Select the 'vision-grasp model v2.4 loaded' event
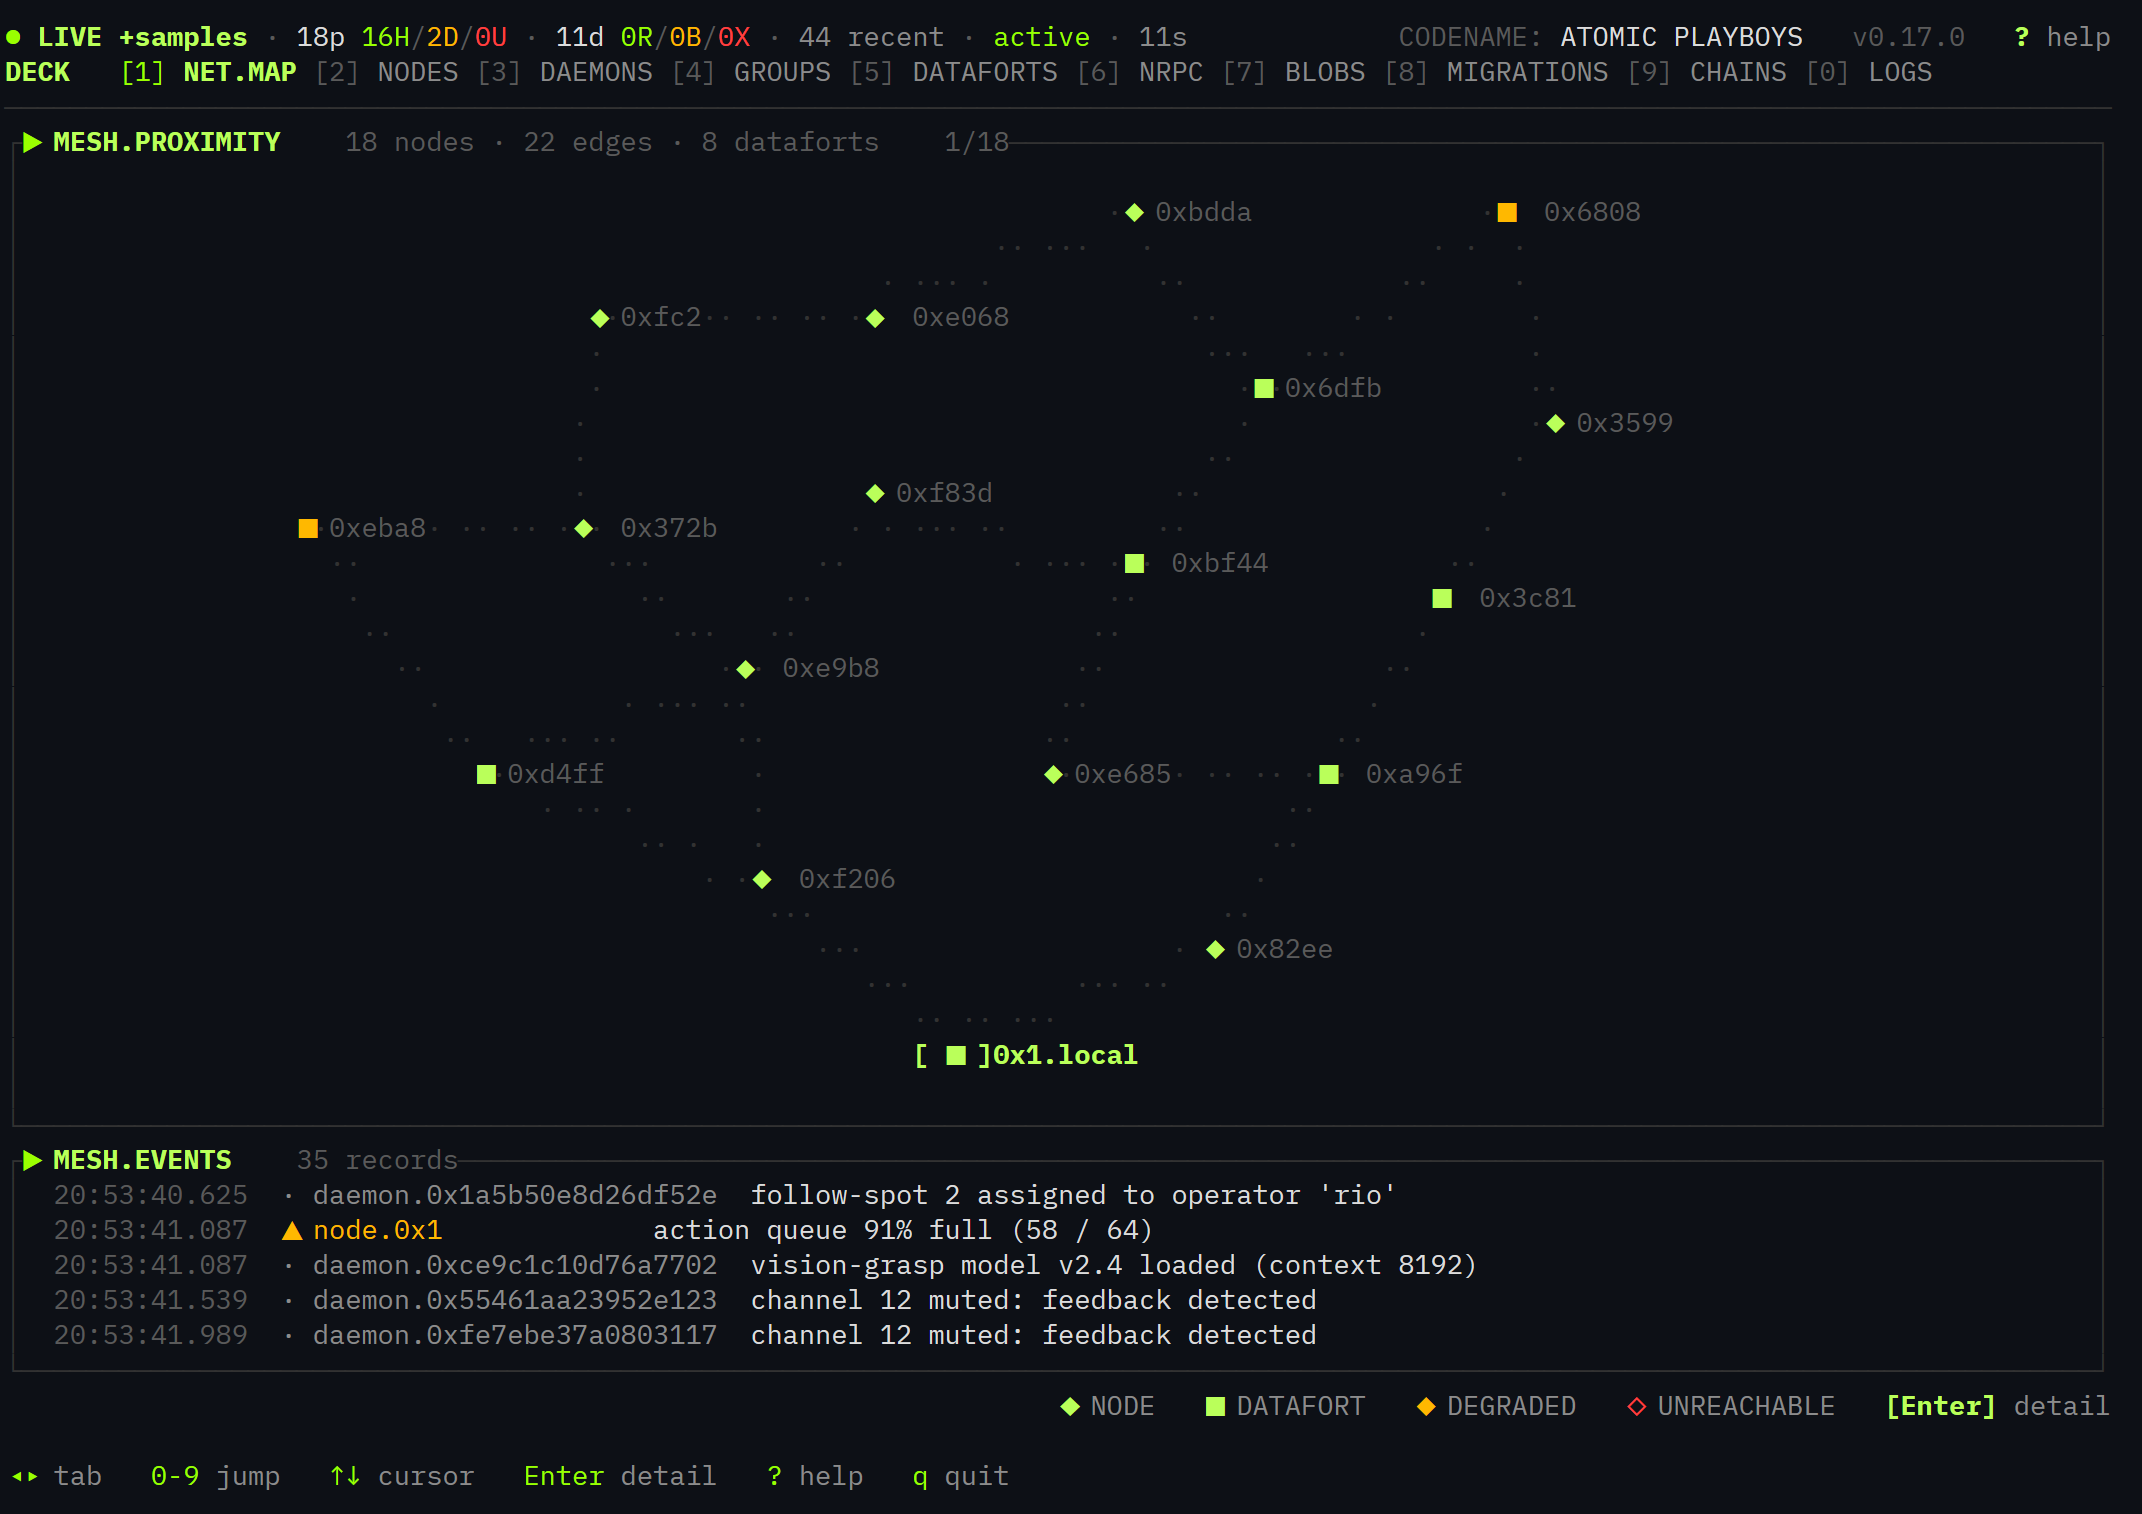The image size is (2142, 1514). pos(1057,1265)
